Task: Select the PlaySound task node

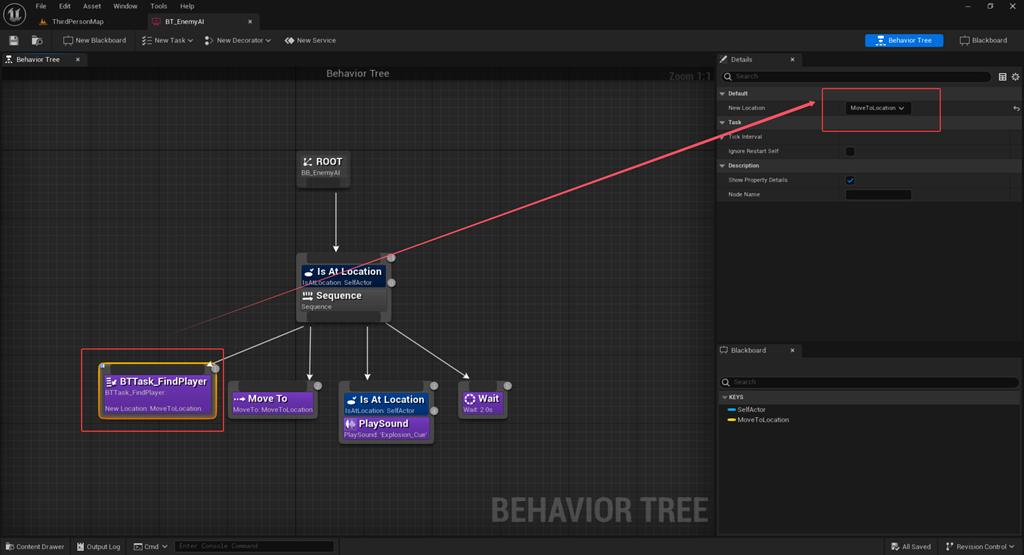Action: pyautogui.click(x=386, y=428)
